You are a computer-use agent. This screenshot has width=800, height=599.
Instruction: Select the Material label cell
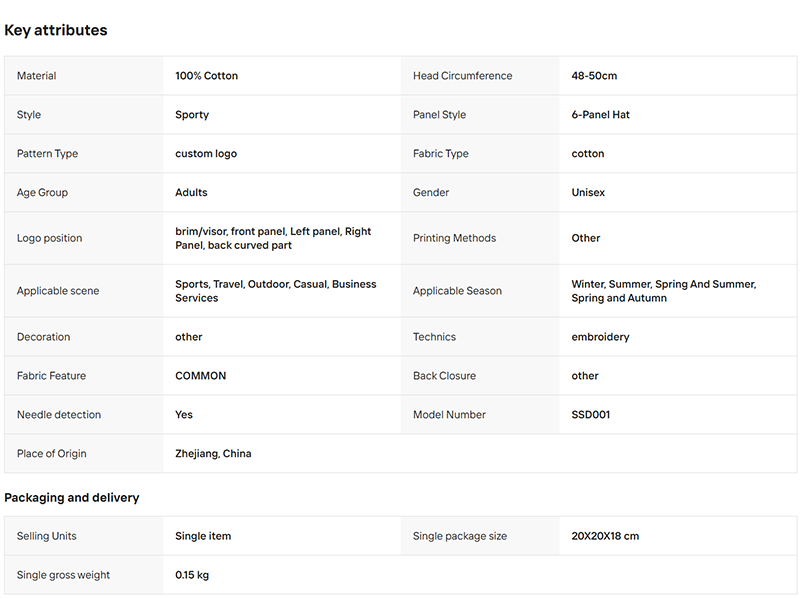pyautogui.click(x=84, y=76)
